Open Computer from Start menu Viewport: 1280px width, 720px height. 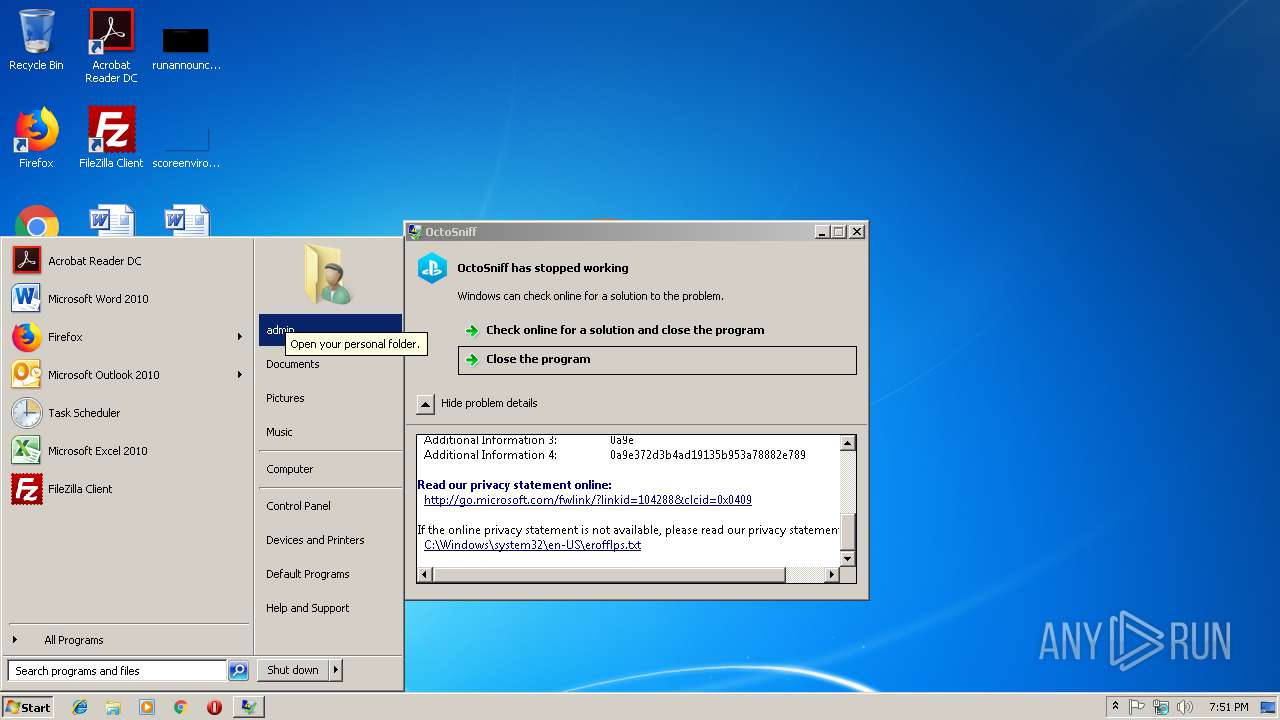click(330, 469)
